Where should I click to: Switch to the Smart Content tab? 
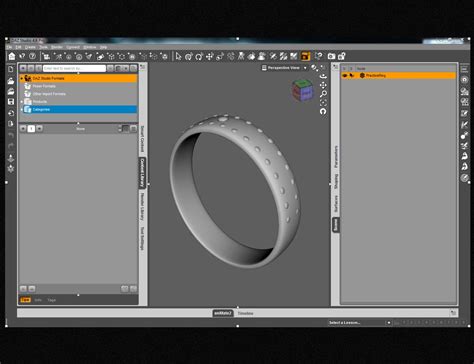tap(142, 138)
